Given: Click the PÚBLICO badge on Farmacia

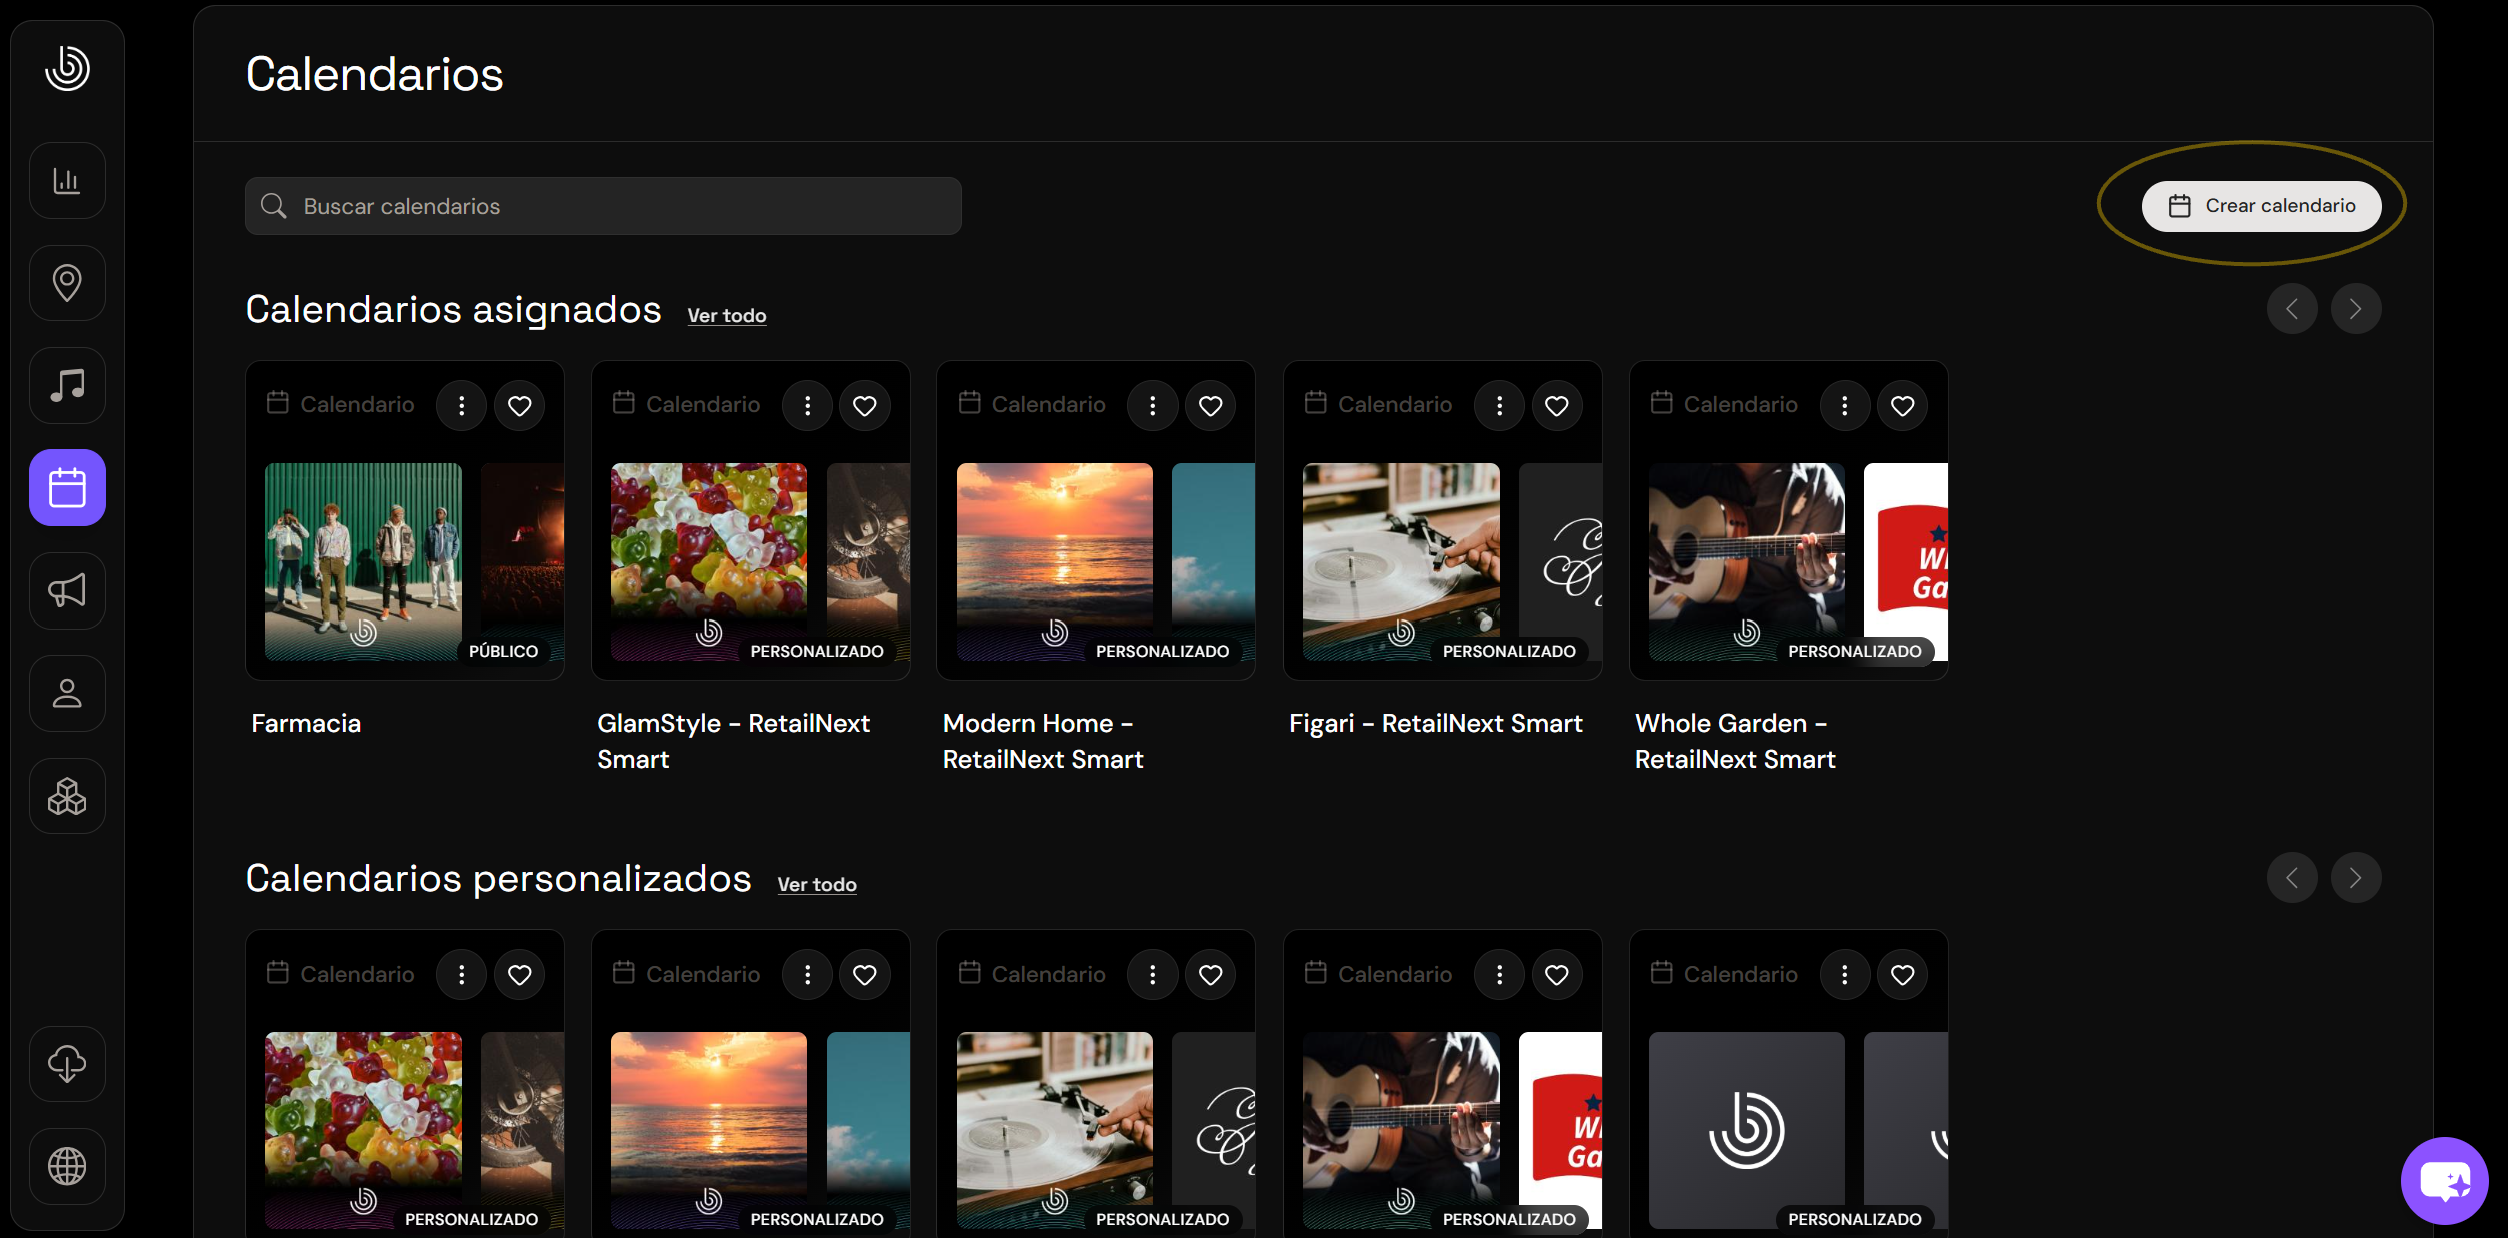Looking at the screenshot, I should [x=504, y=651].
